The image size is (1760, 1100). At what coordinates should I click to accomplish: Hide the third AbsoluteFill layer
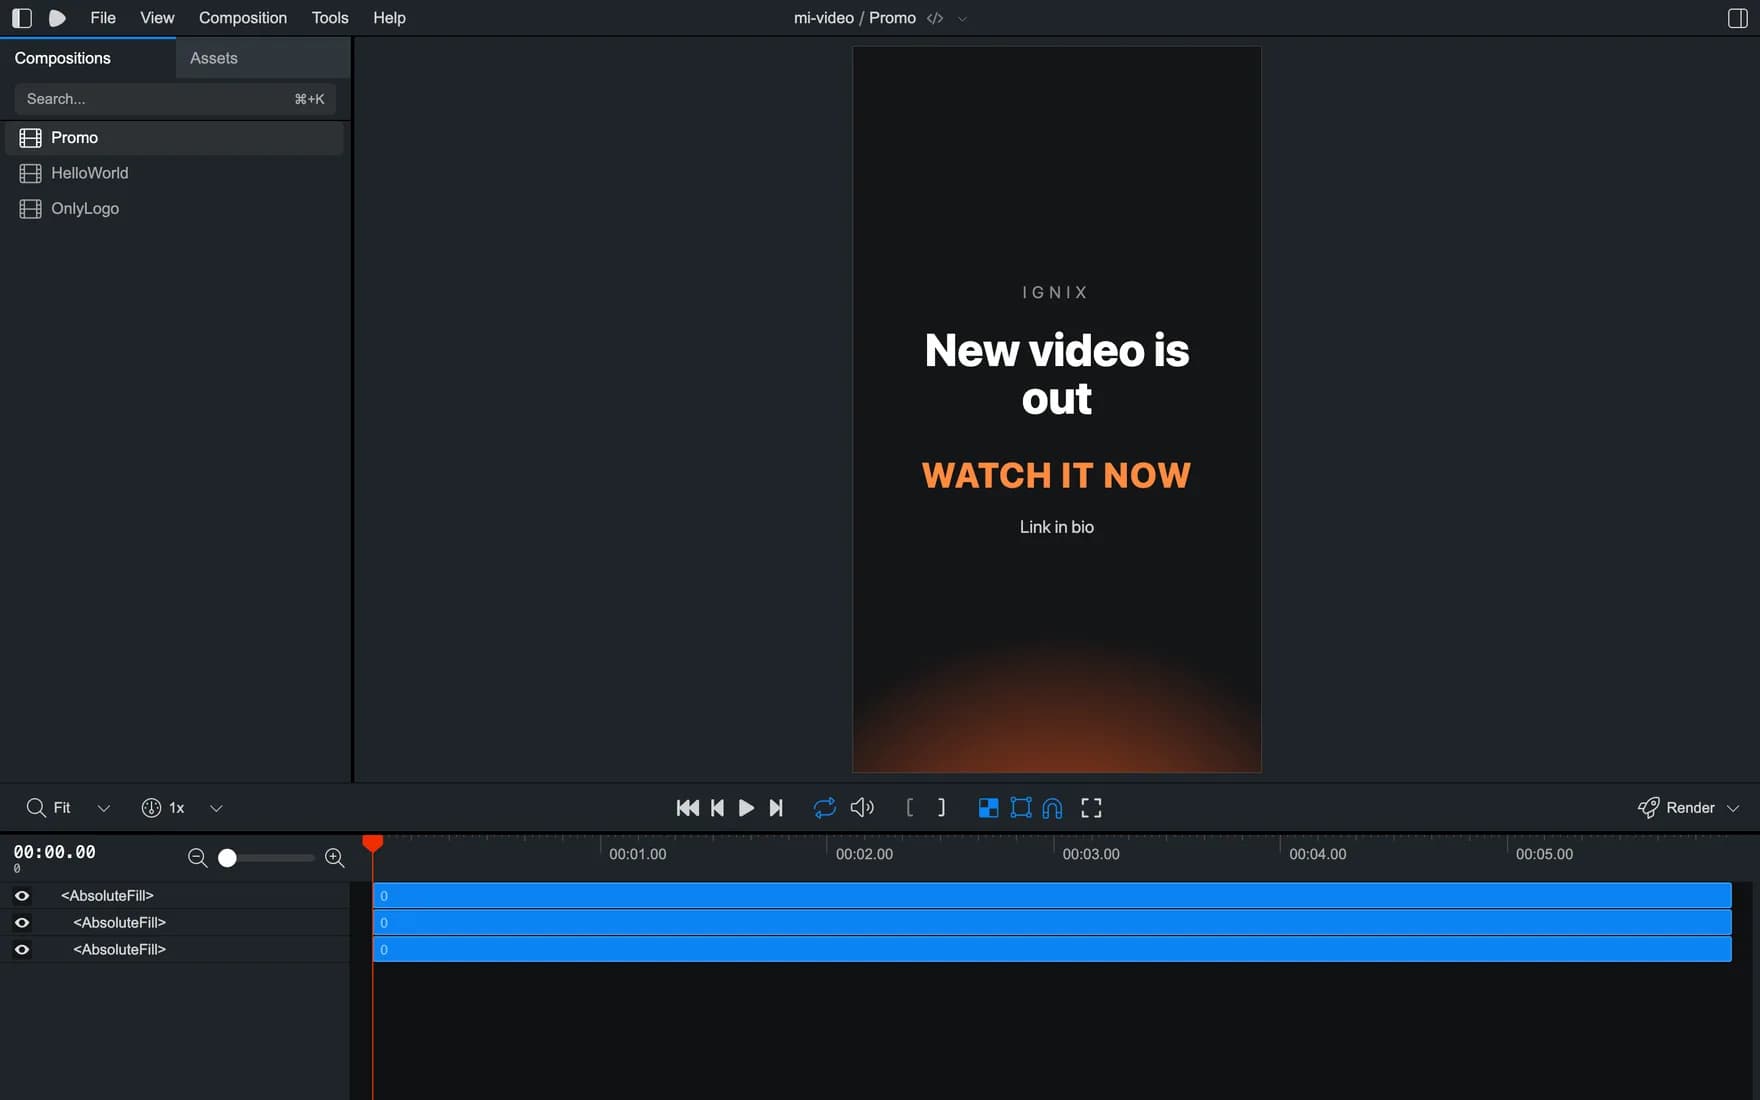[21, 950]
